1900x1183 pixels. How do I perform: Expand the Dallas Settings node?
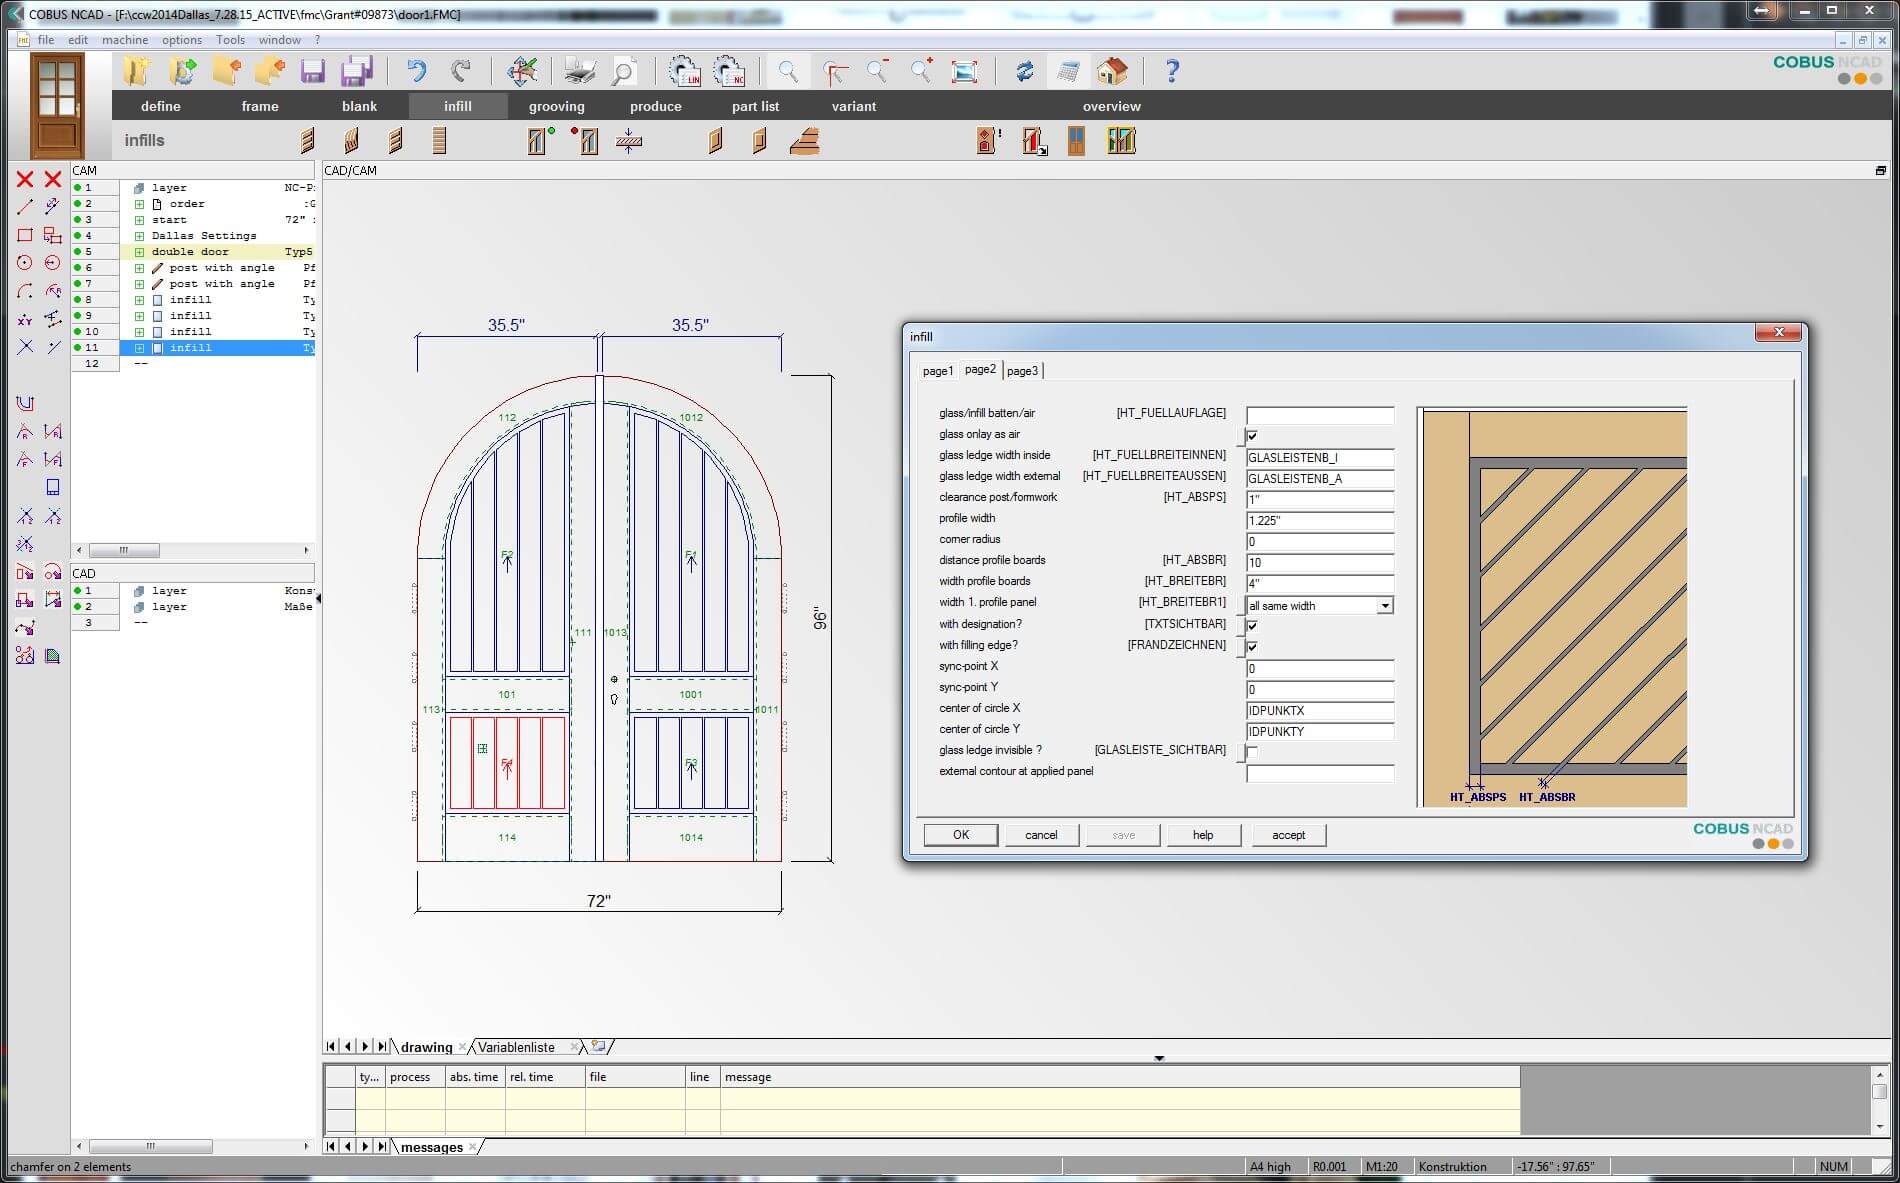tap(139, 235)
